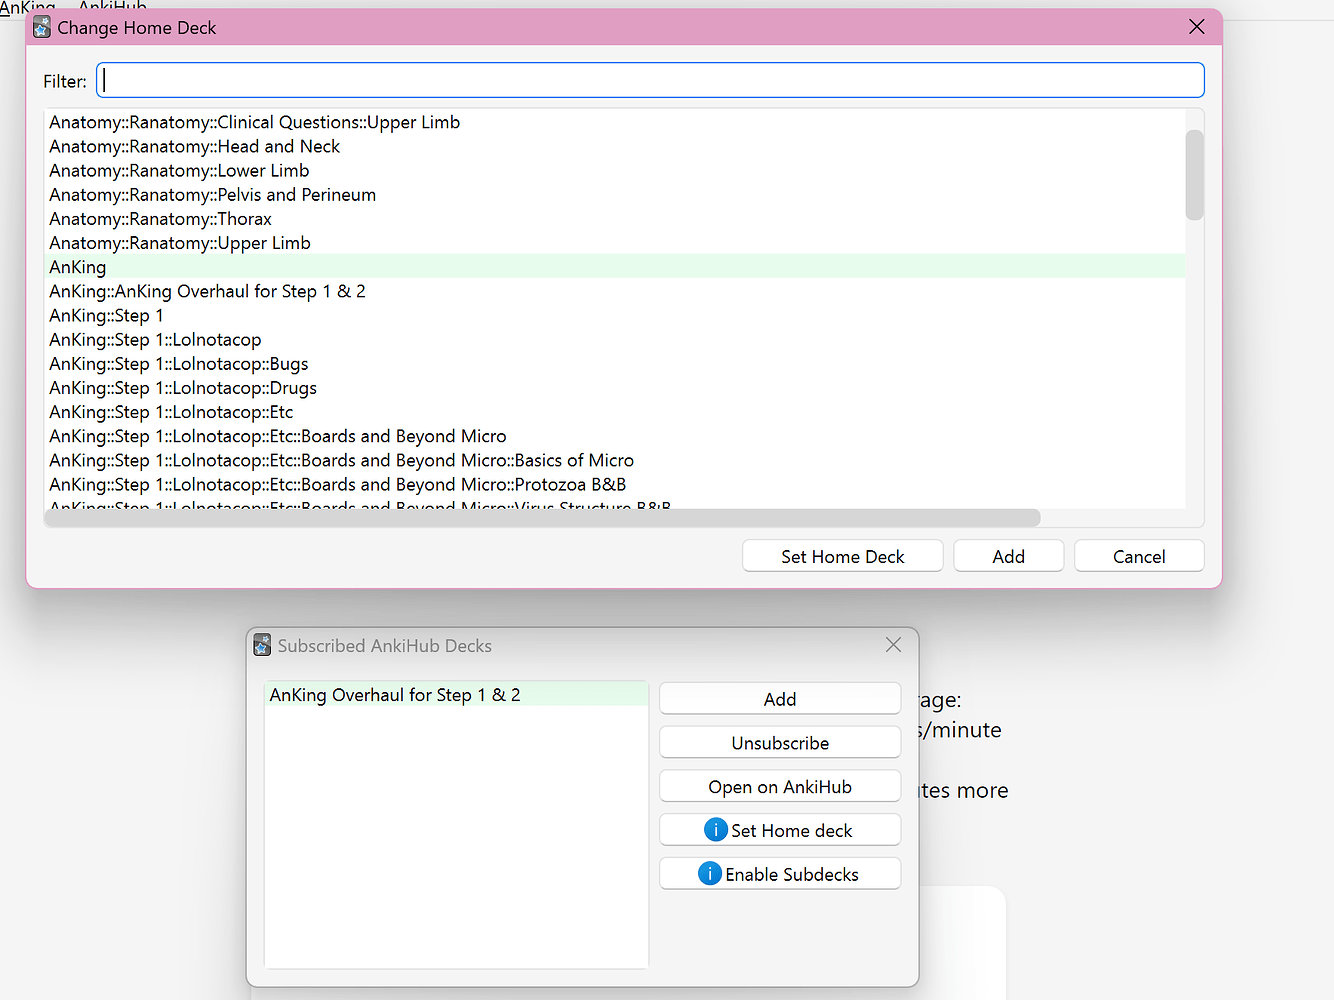Select Anatomy::Ranatomy::Pelvis and Perineum deck
This screenshot has height=1000, width=1334.
[x=615, y=194]
